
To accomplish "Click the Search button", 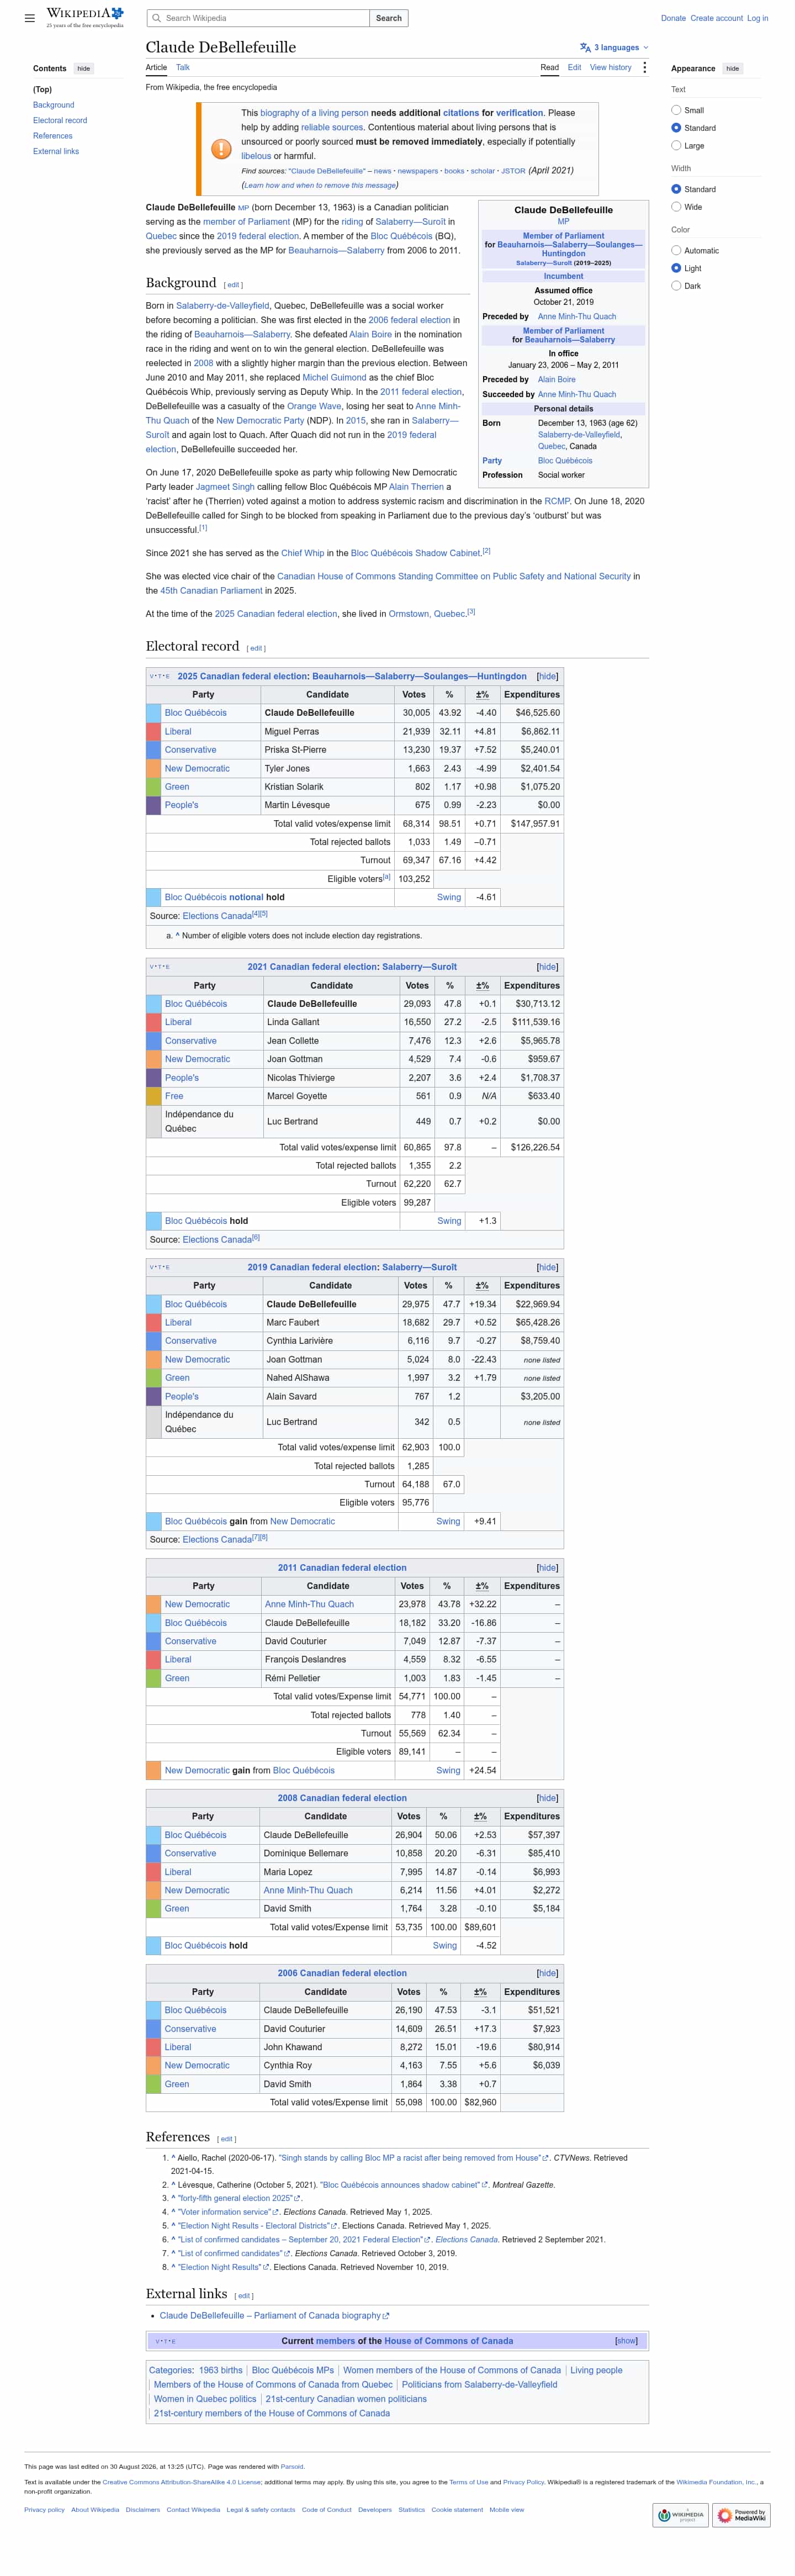I will pyautogui.click(x=389, y=18).
